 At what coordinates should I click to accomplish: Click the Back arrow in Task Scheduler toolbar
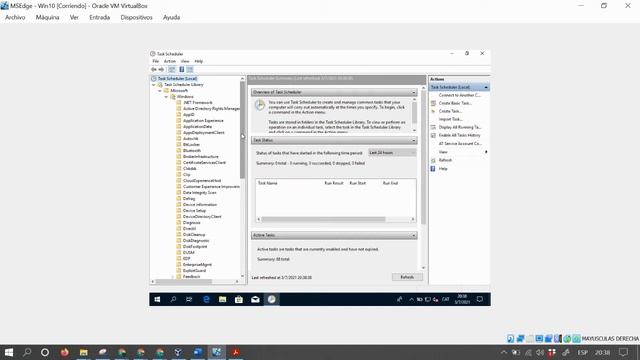[154, 69]
